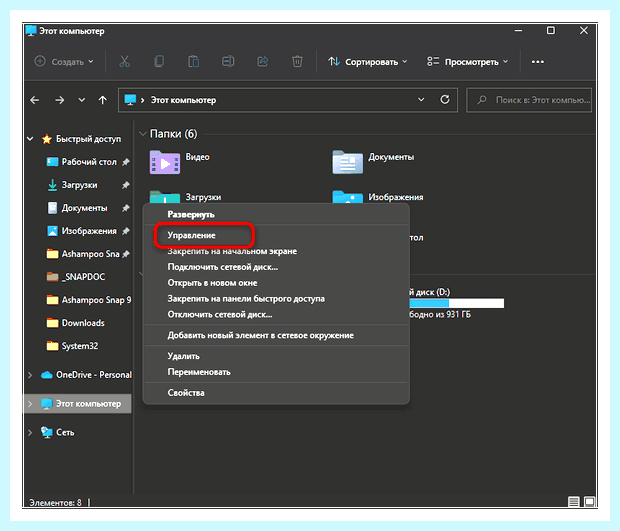Click the Copy icon in toolbar
The image size is (620, 531).
(x=159, y=62)
